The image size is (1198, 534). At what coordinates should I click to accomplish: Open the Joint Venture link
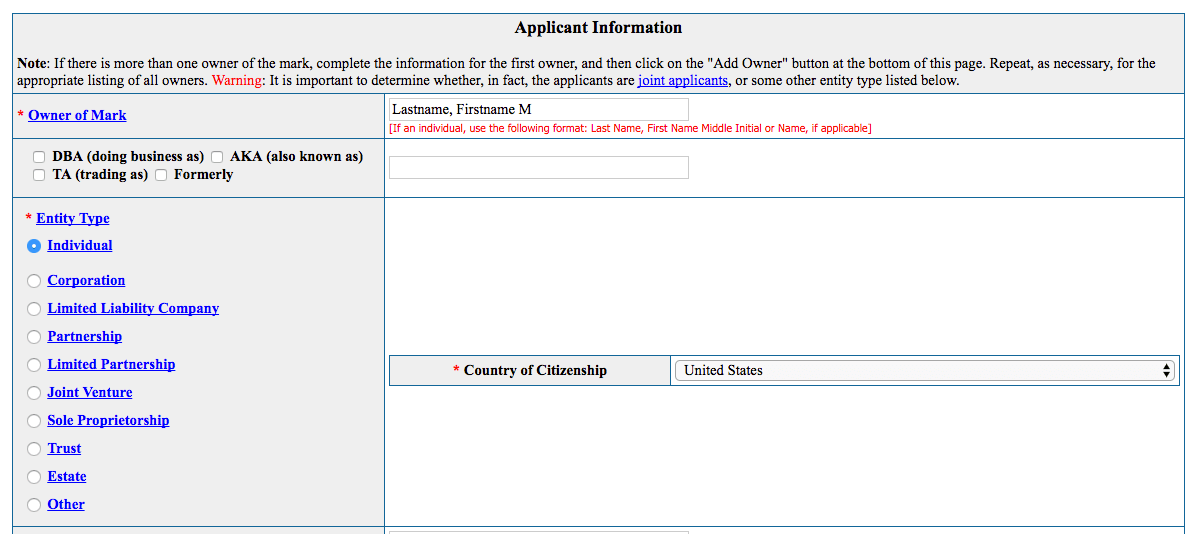(89, 392)
